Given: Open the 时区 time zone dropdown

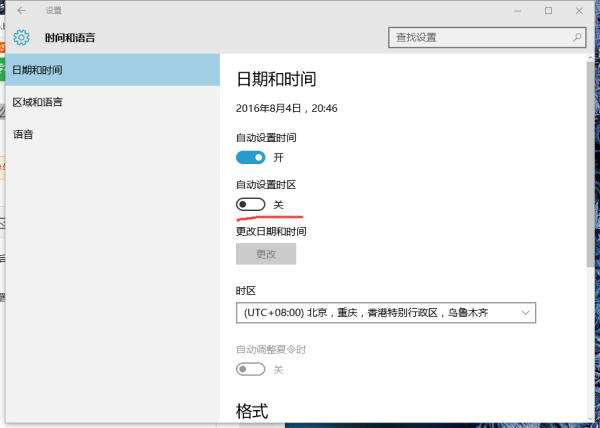Looking at the screenshot, I should 386,314.
